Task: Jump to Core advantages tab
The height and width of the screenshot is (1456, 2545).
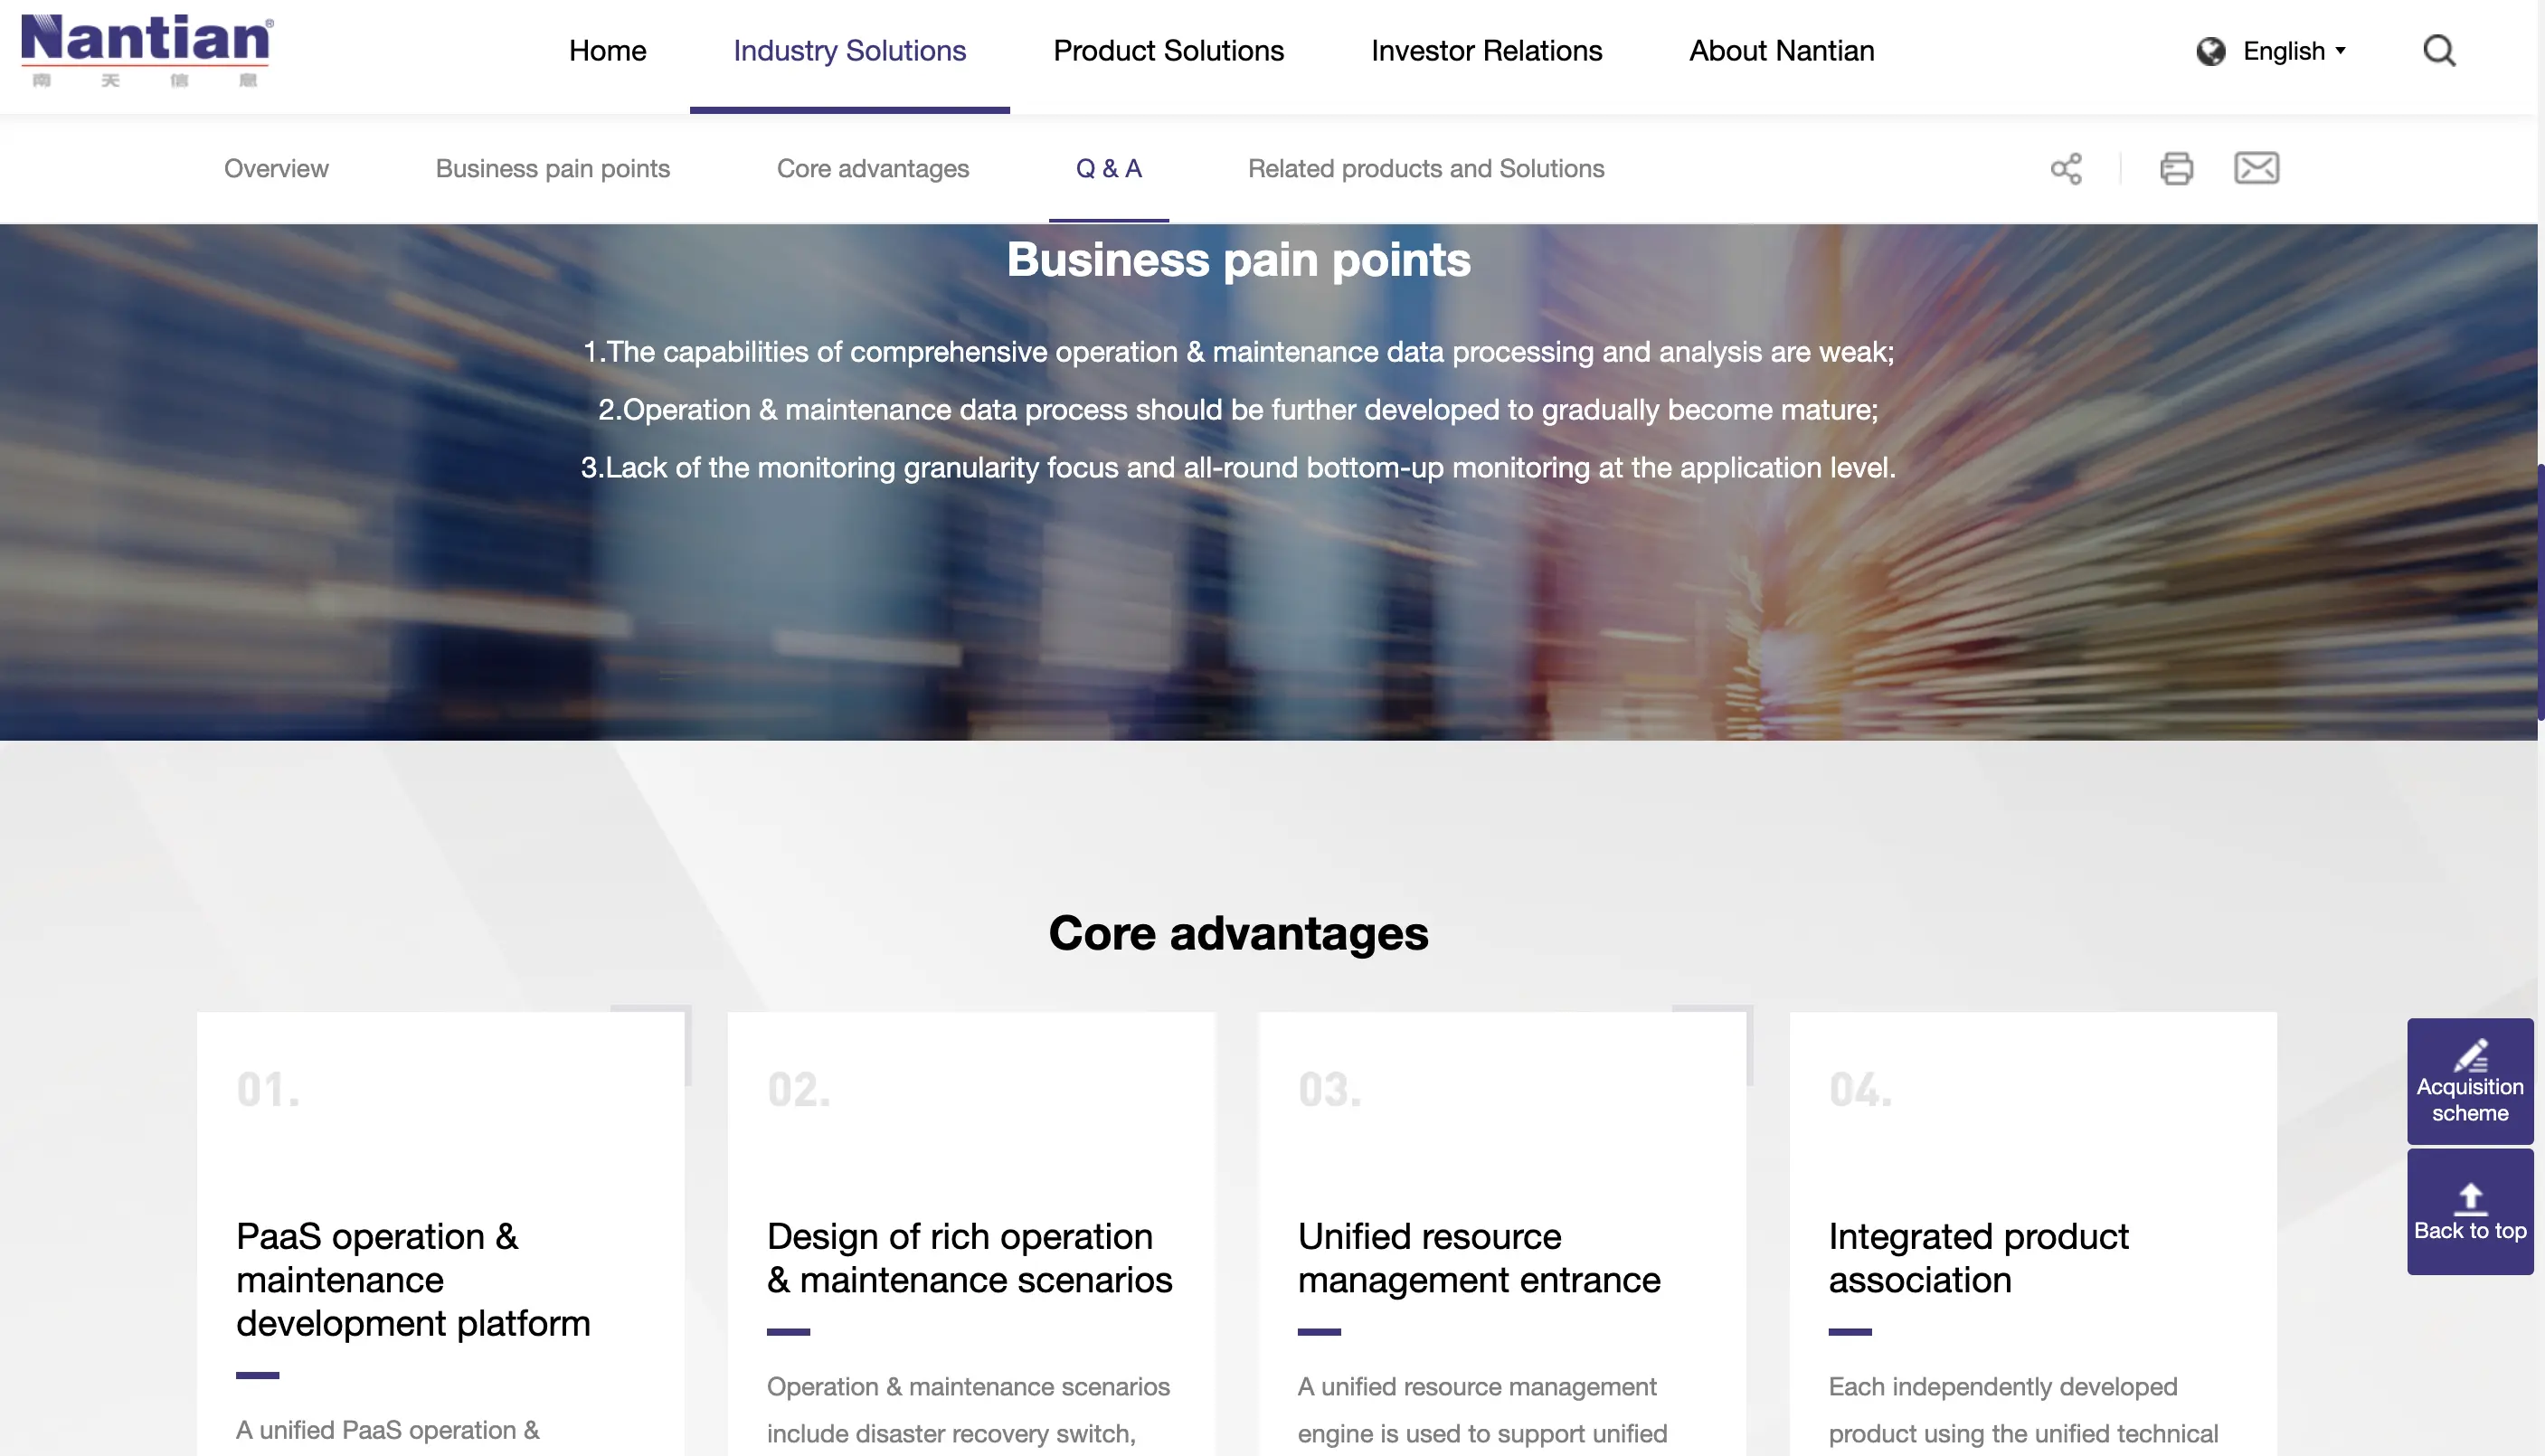Action: click(872, 168)
